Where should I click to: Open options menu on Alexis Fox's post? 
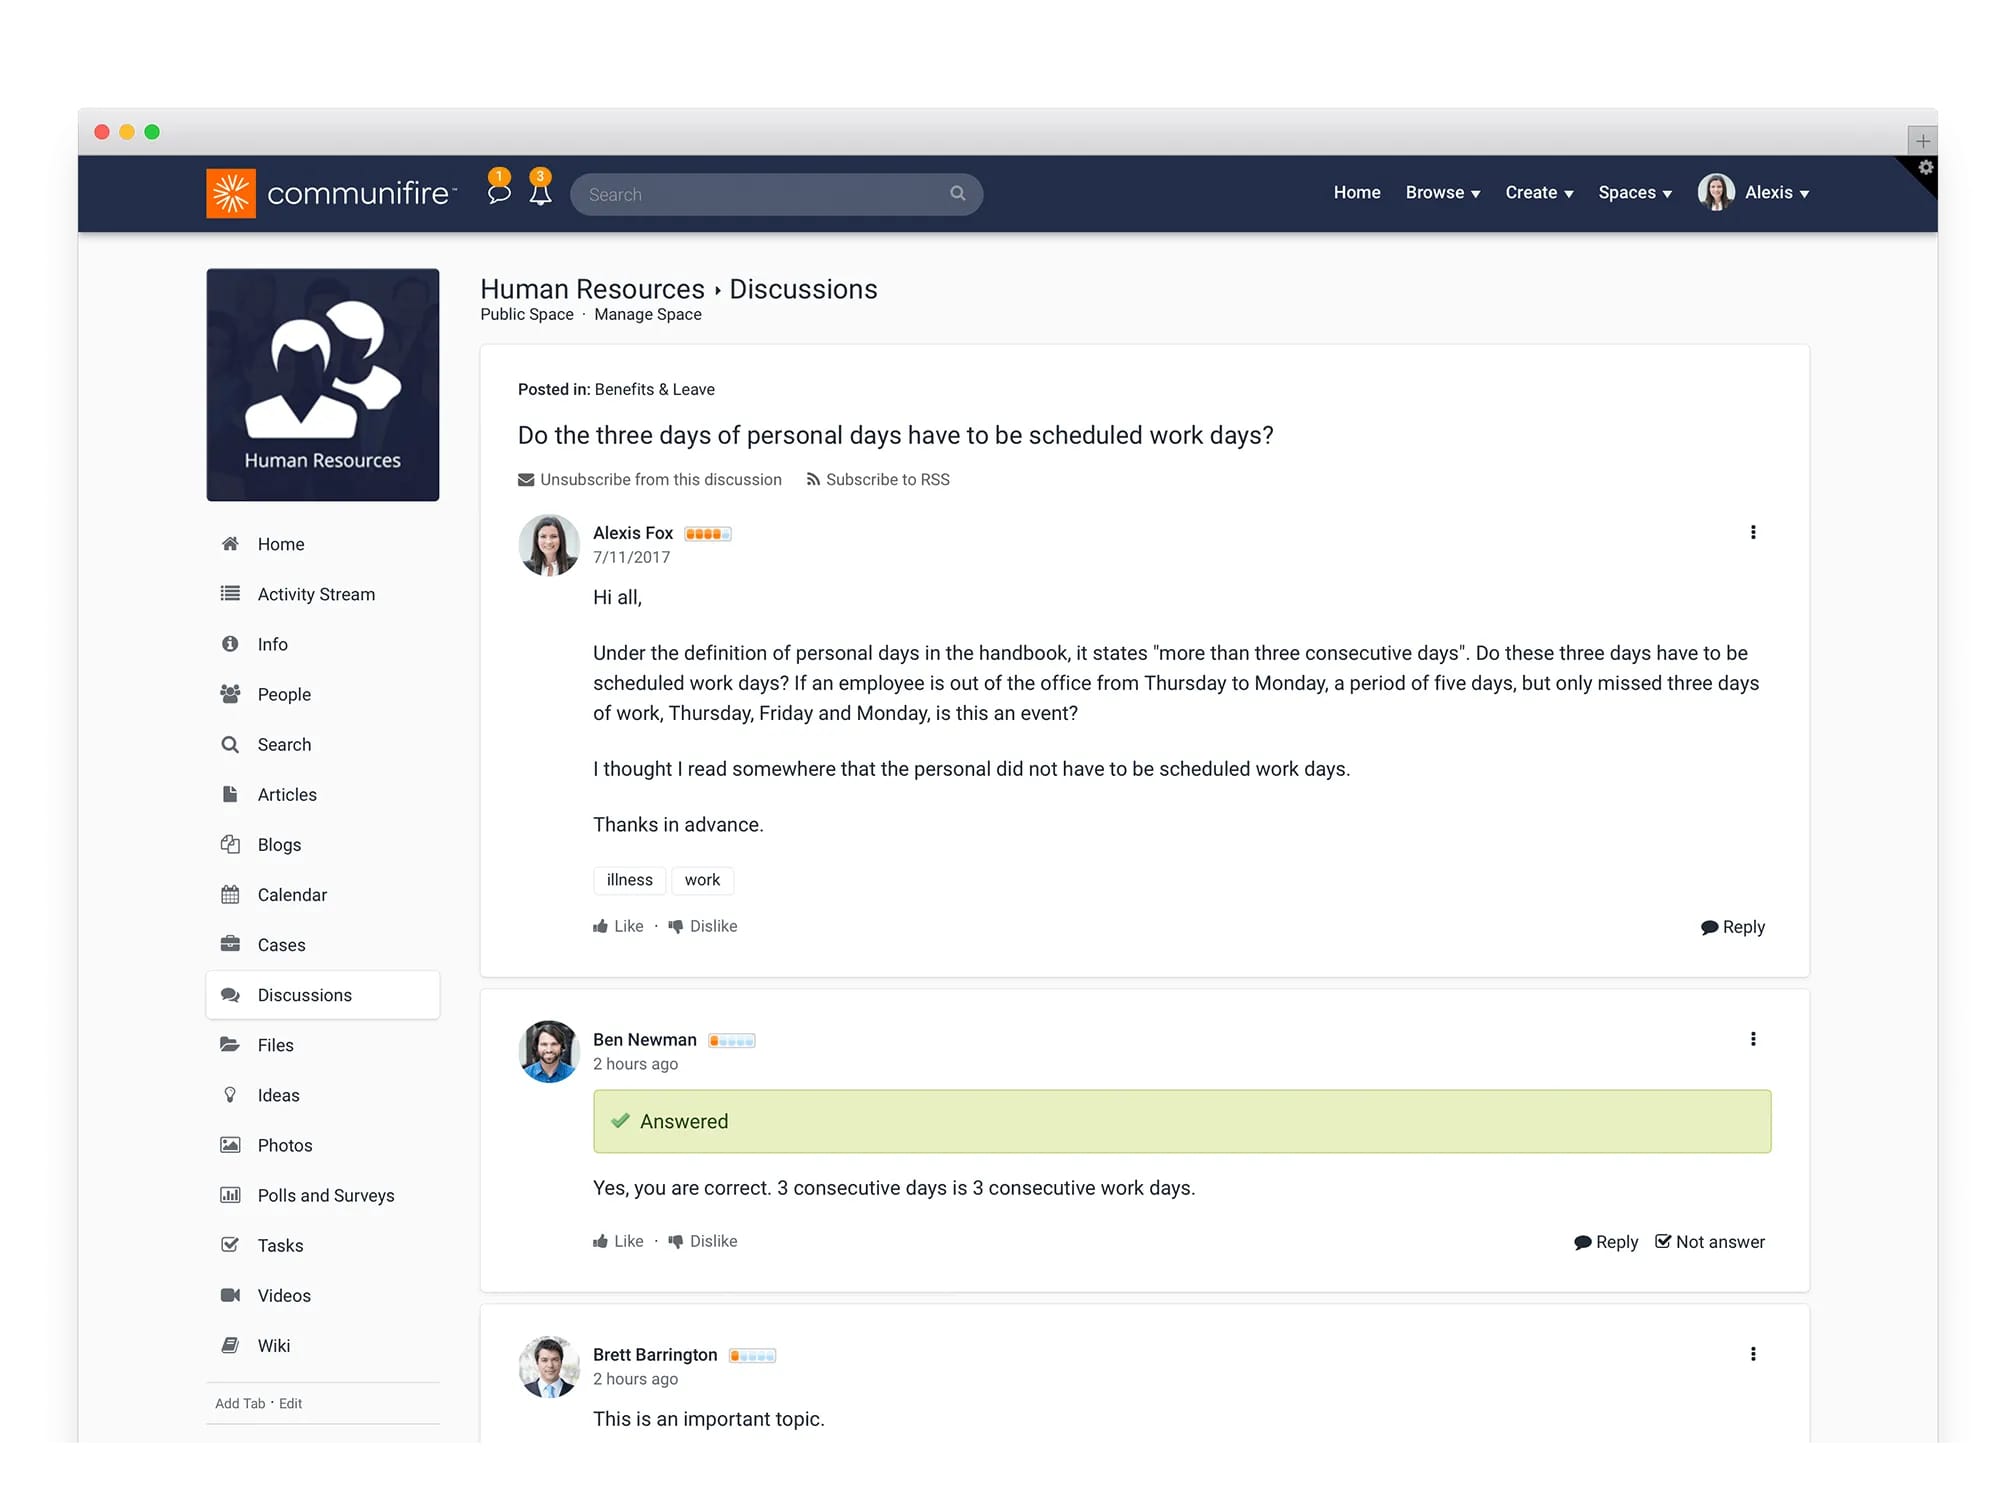point(1753,533)
